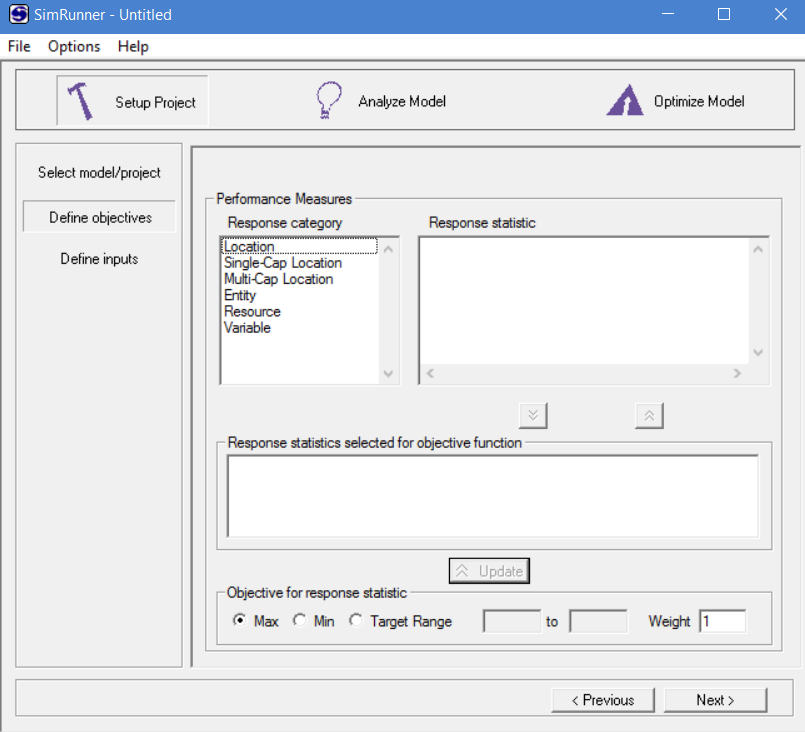Select the Target Range radio button
Viewport: 805px width, 732px height.
tap(356, 620)
